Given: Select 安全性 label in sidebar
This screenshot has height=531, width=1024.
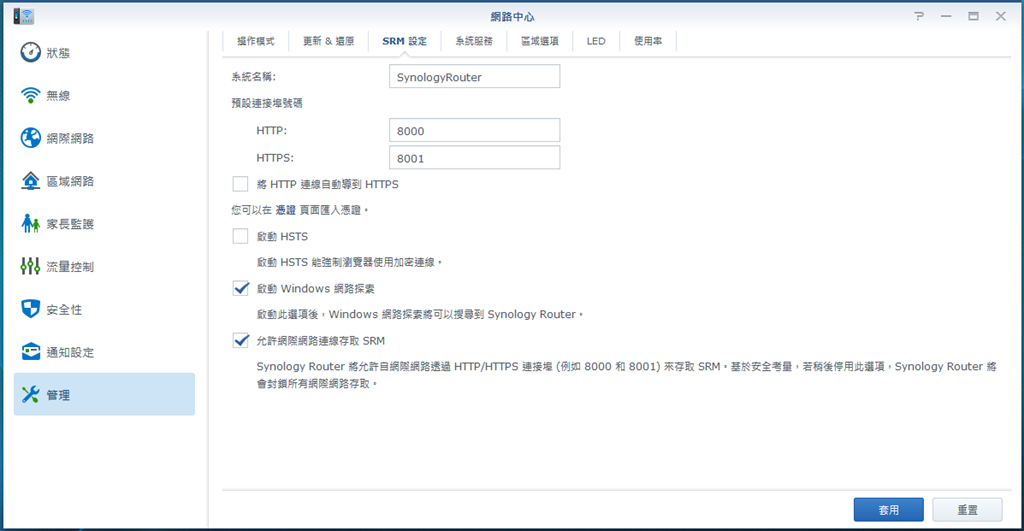Looking at the screenshot, I should (64, 310).
